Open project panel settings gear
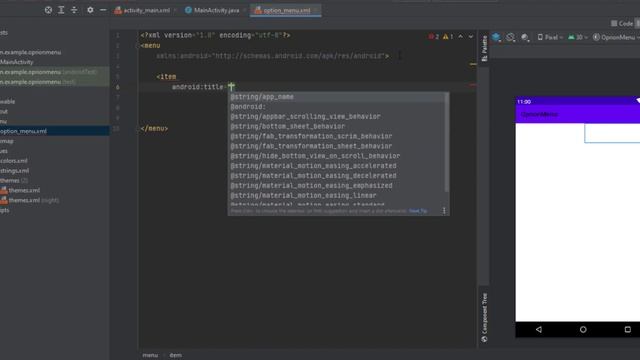Image resolution: width=640 pixels, height=360 pixels. (90, 10)
